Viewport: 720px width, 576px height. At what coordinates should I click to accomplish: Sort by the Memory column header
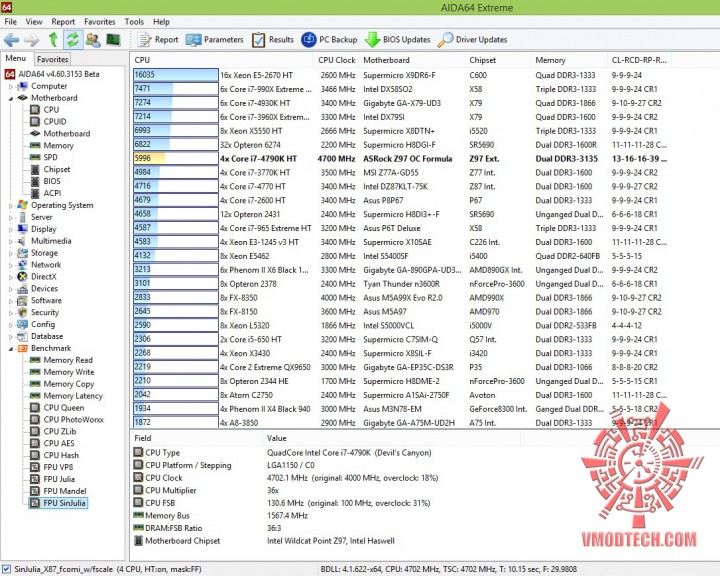(569, 60)
